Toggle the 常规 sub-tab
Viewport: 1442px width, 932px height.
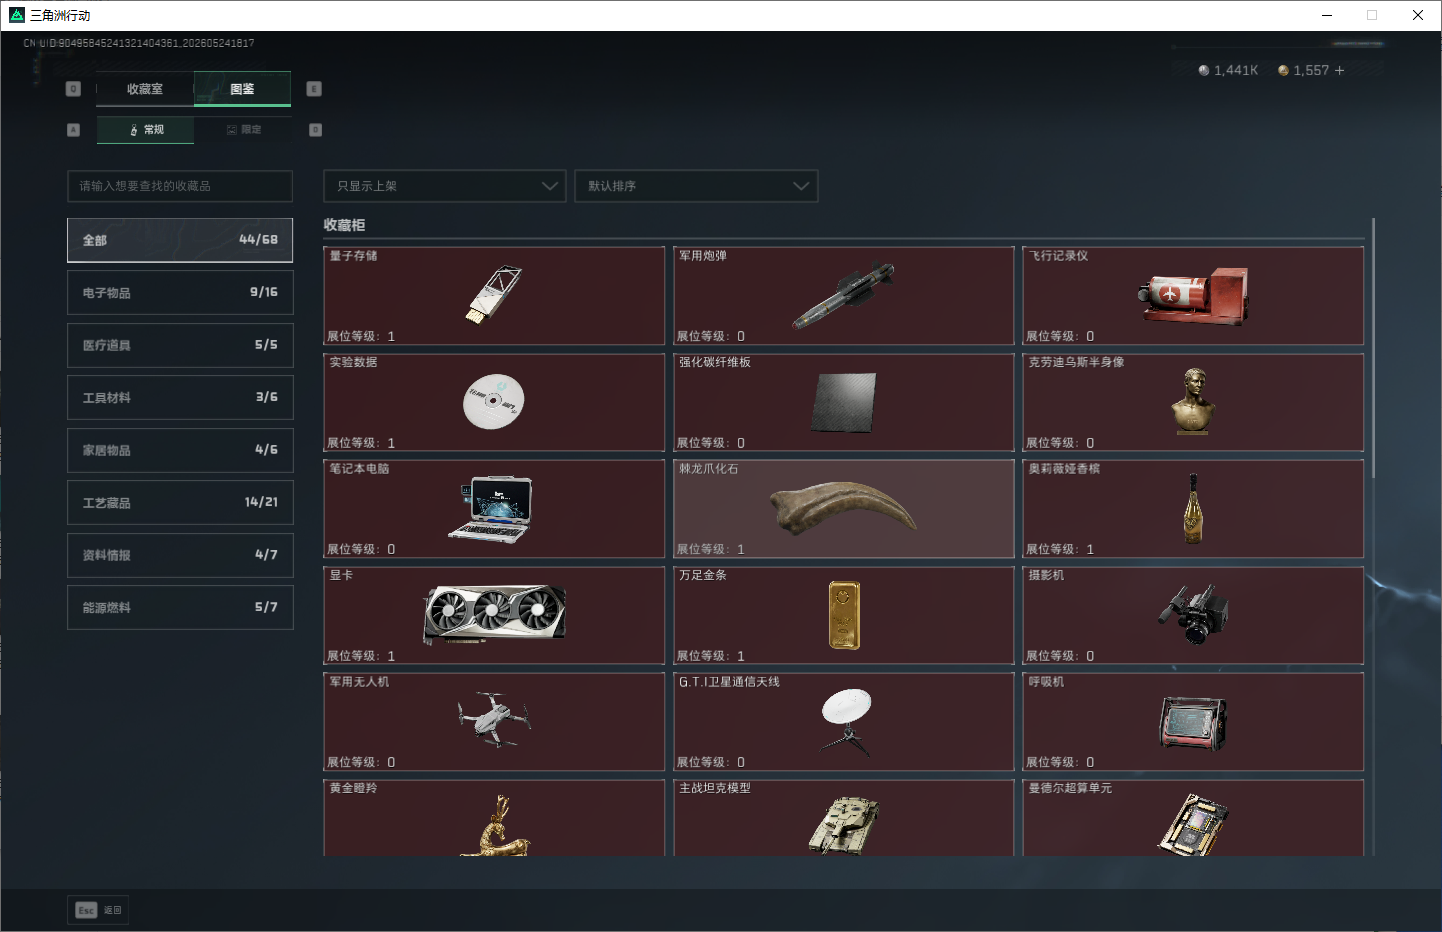tap(146, 130)
